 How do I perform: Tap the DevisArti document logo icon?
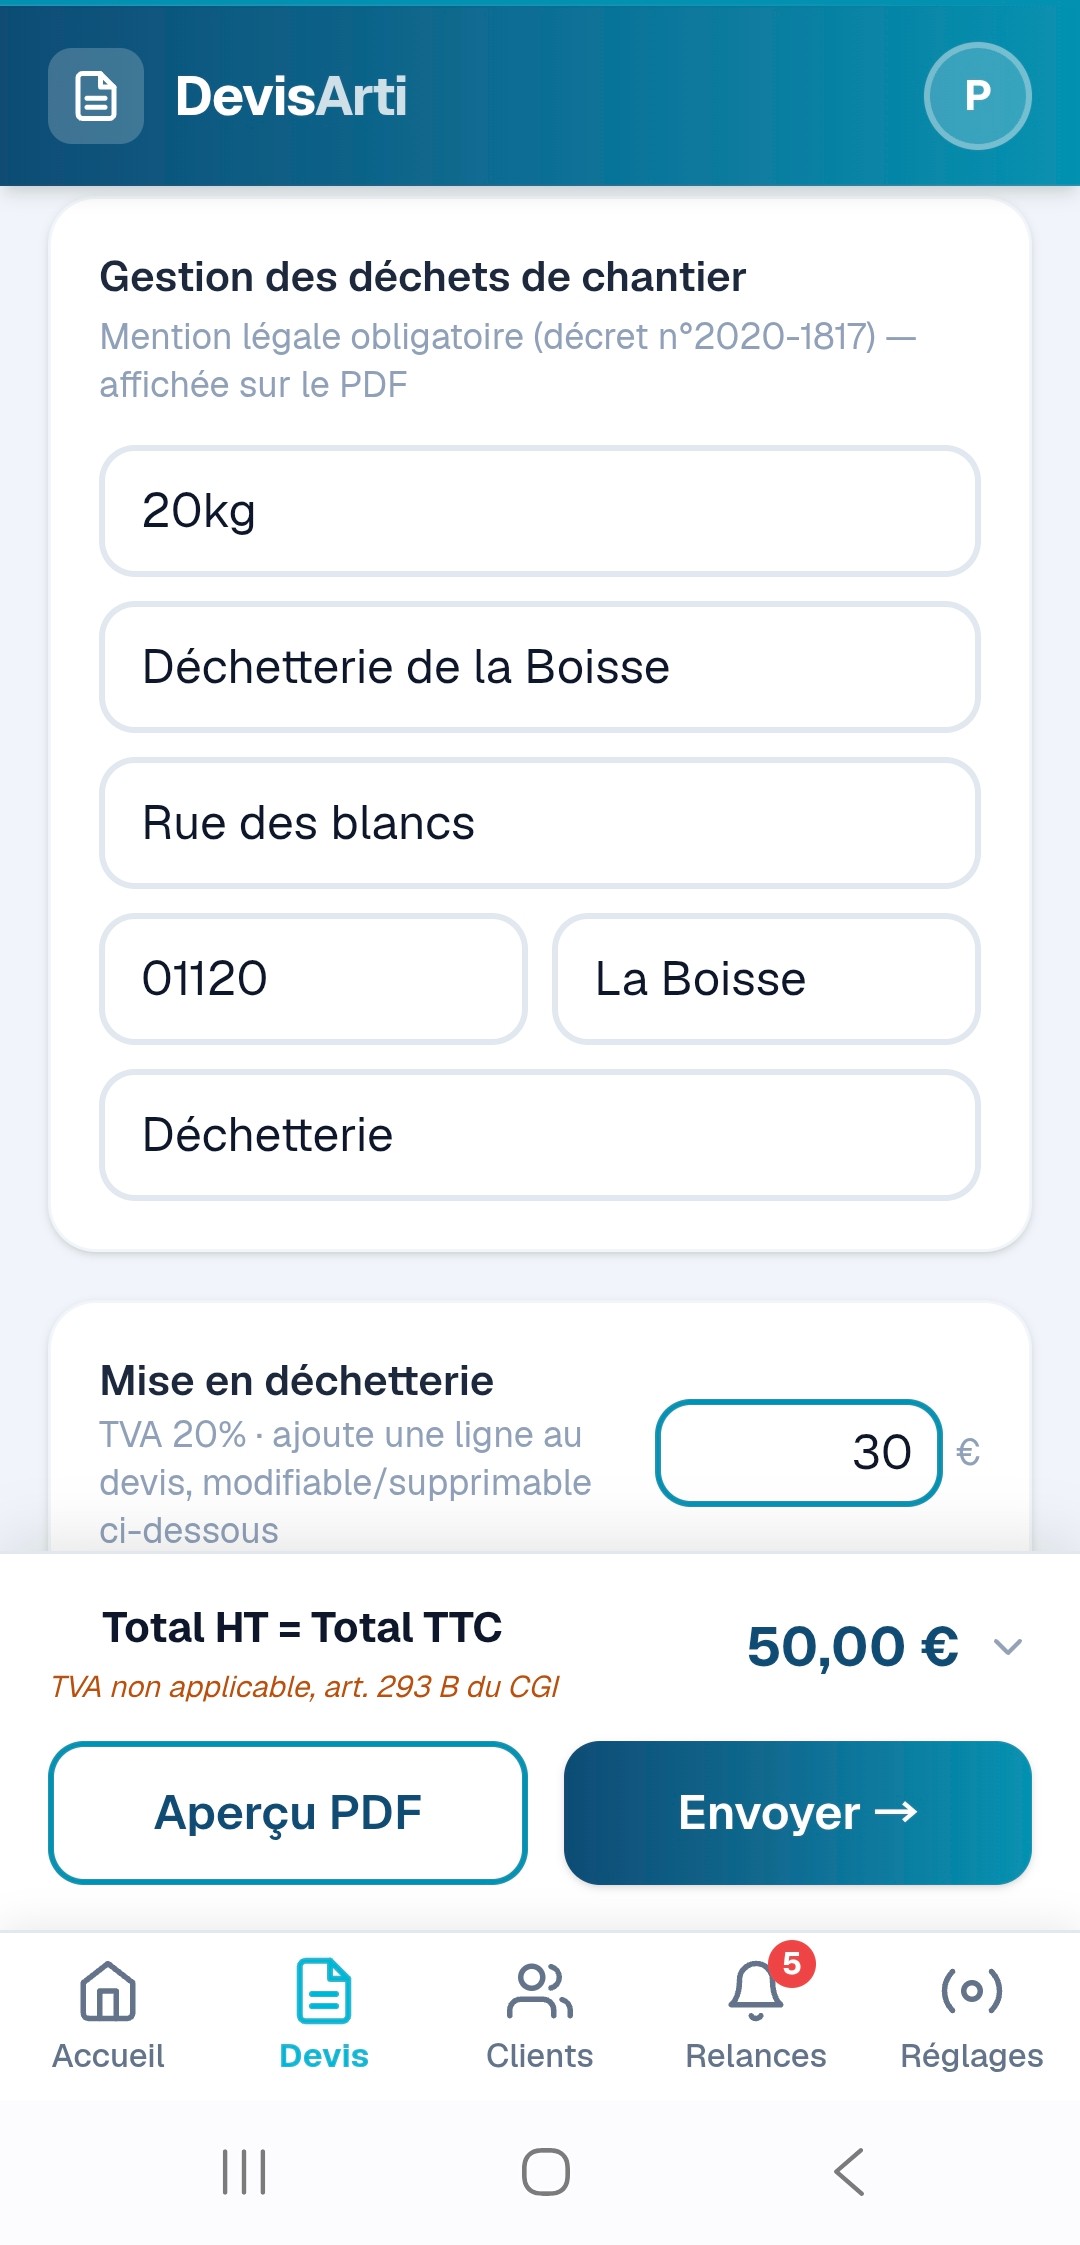(96, 96)
